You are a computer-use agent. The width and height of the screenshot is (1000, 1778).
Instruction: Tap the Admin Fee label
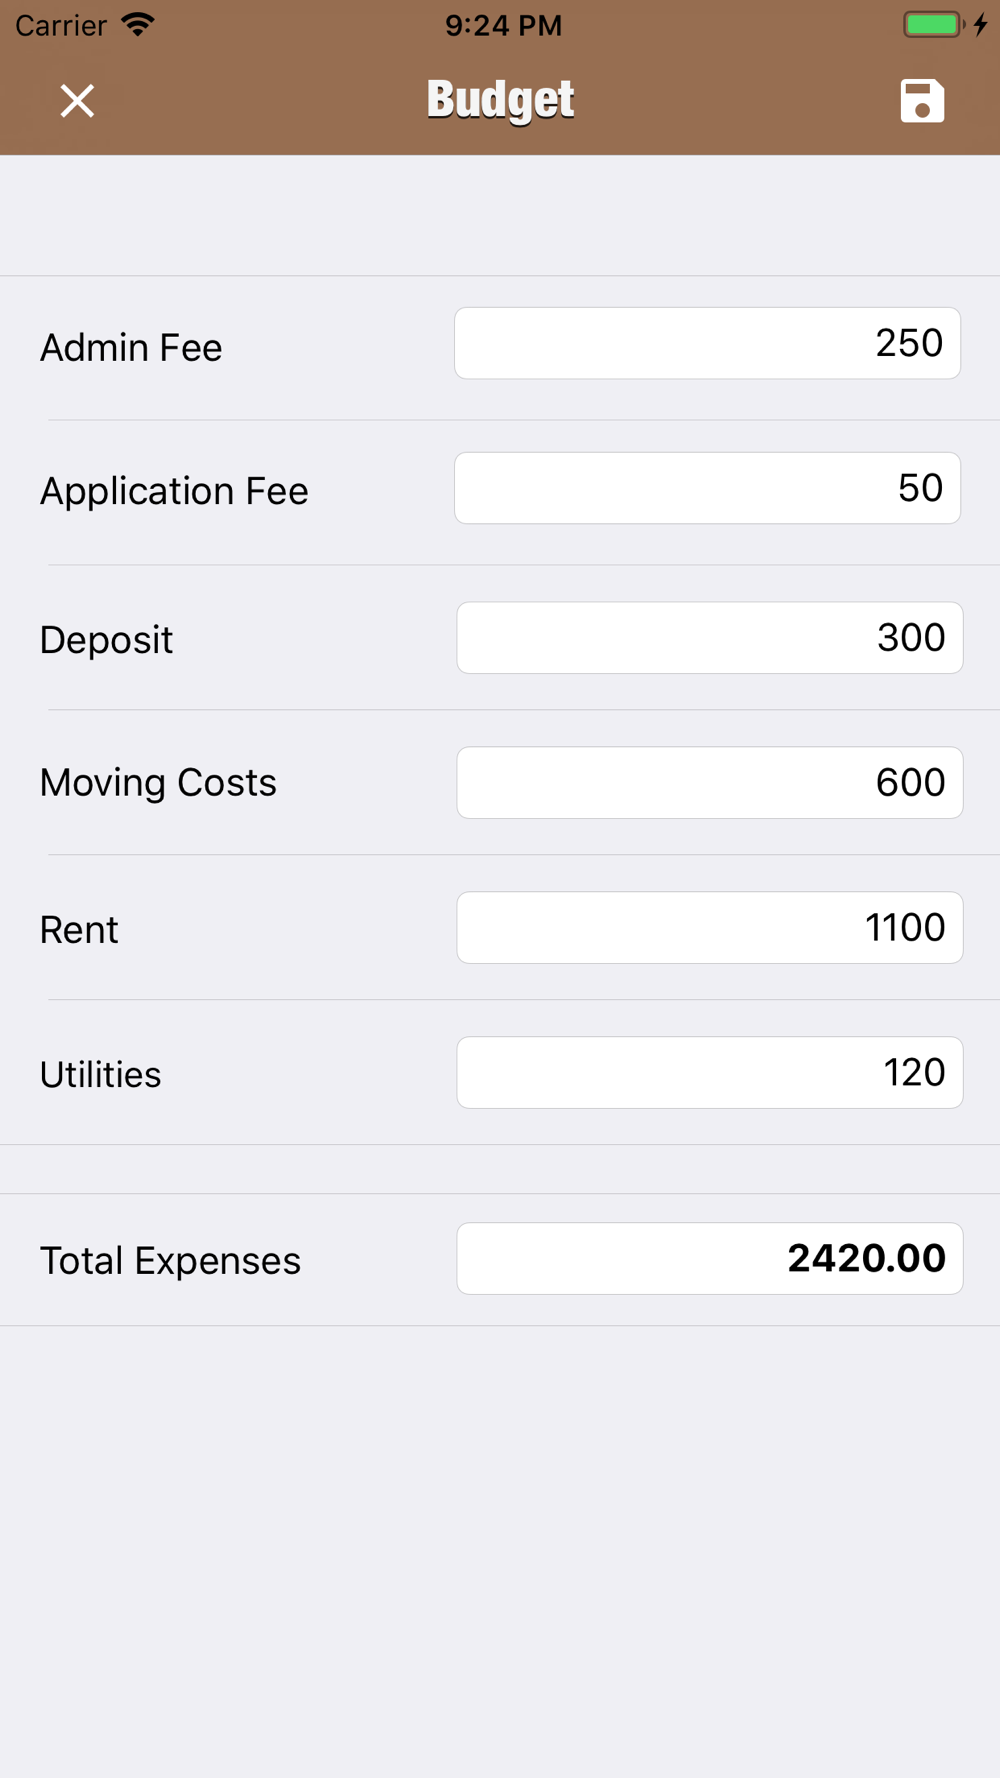click(x=131, y=348)
